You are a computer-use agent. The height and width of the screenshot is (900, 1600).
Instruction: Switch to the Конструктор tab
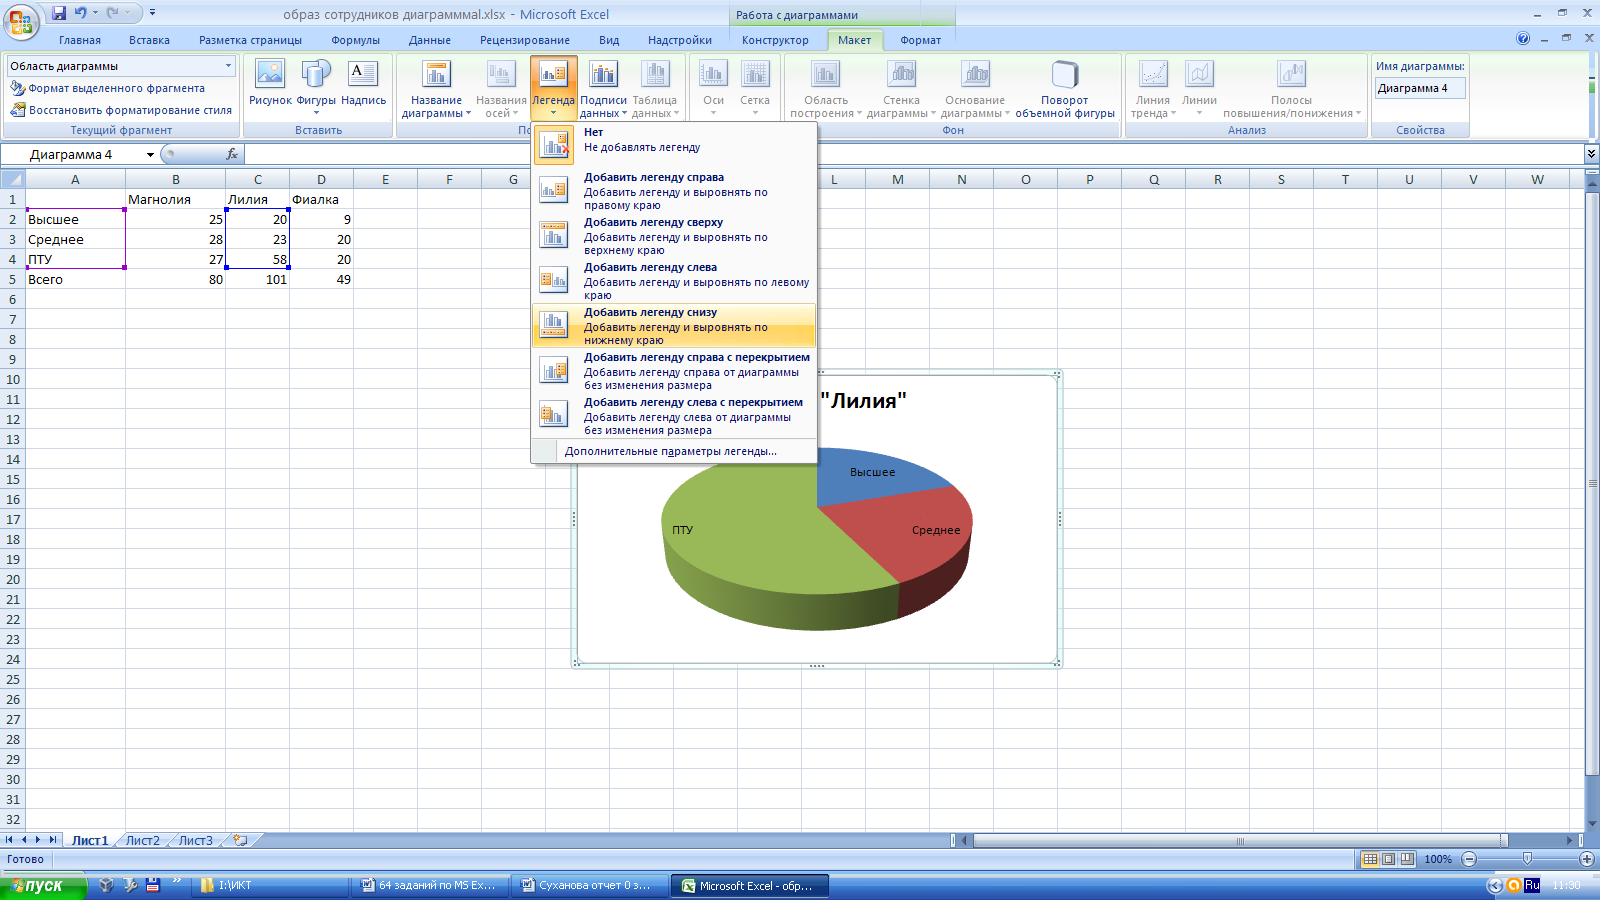click(775, 40)
